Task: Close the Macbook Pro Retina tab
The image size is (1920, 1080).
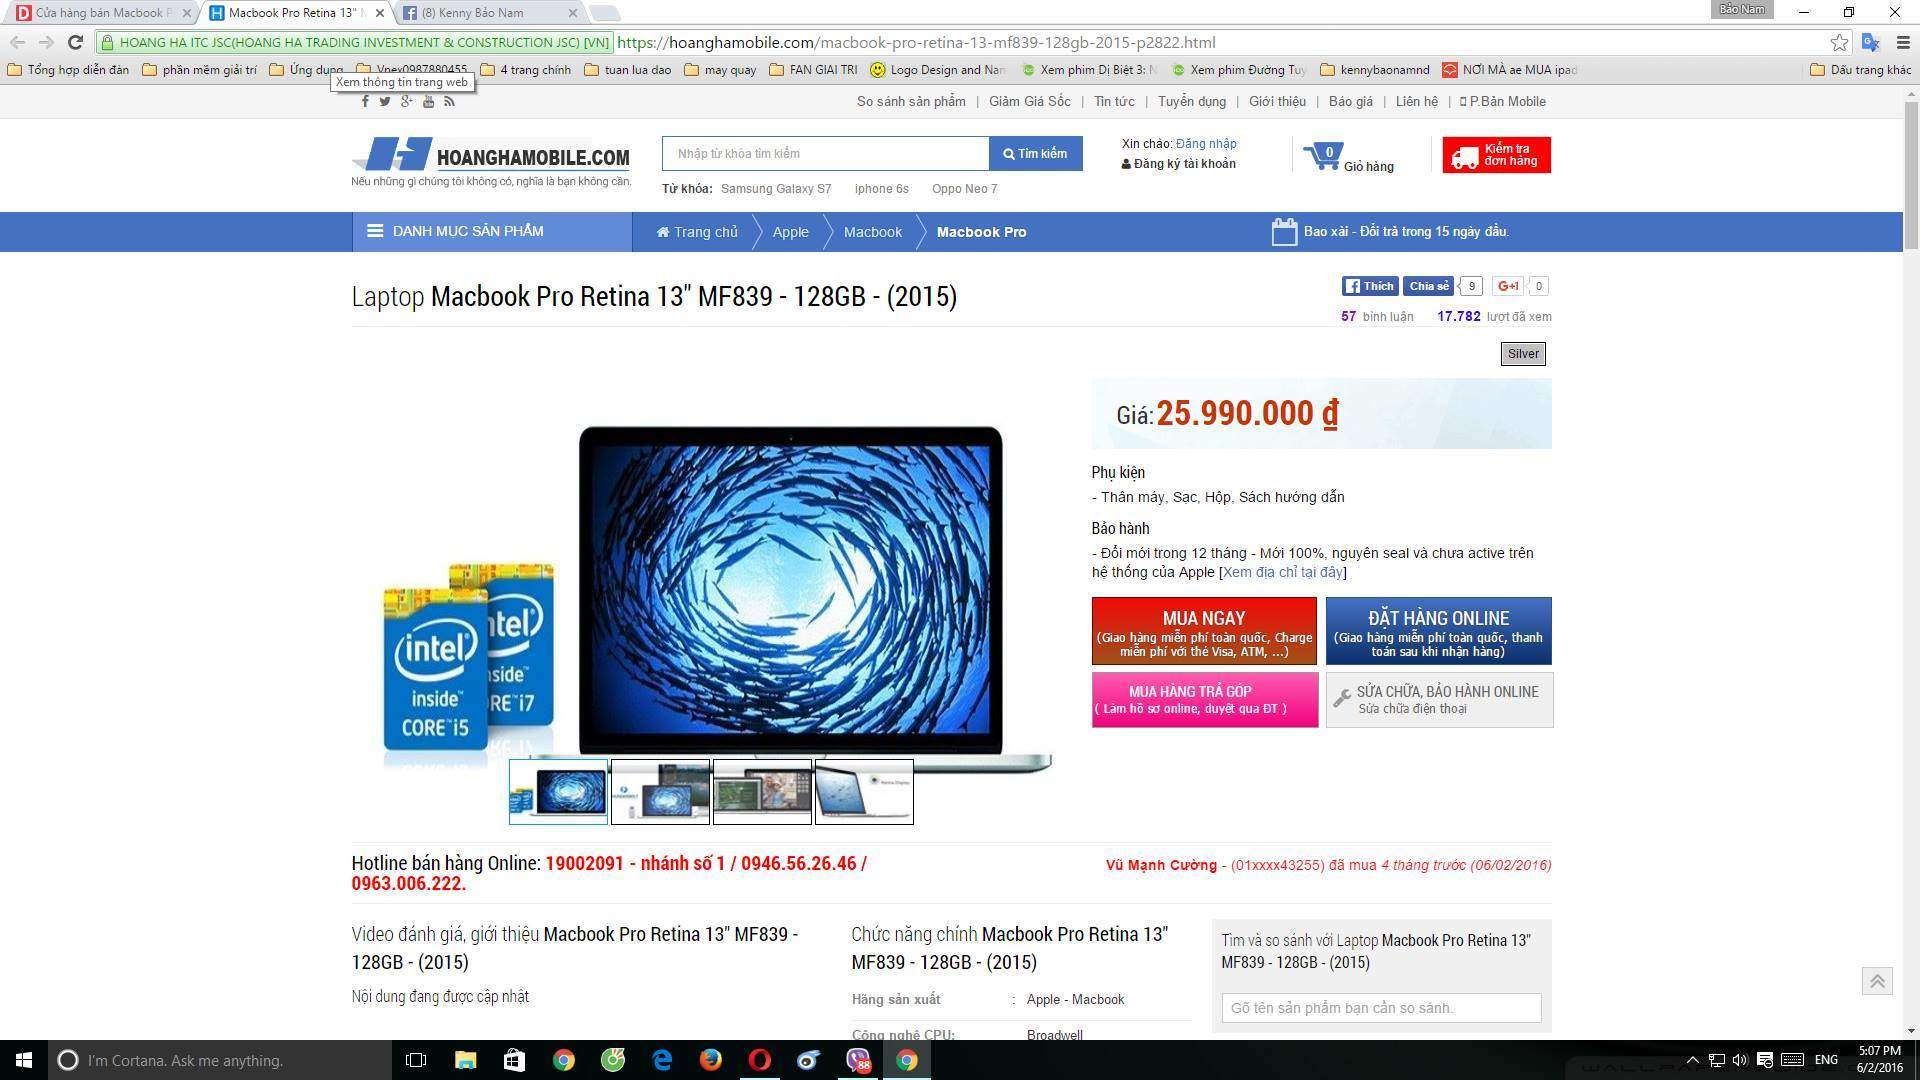Action: 379,13
